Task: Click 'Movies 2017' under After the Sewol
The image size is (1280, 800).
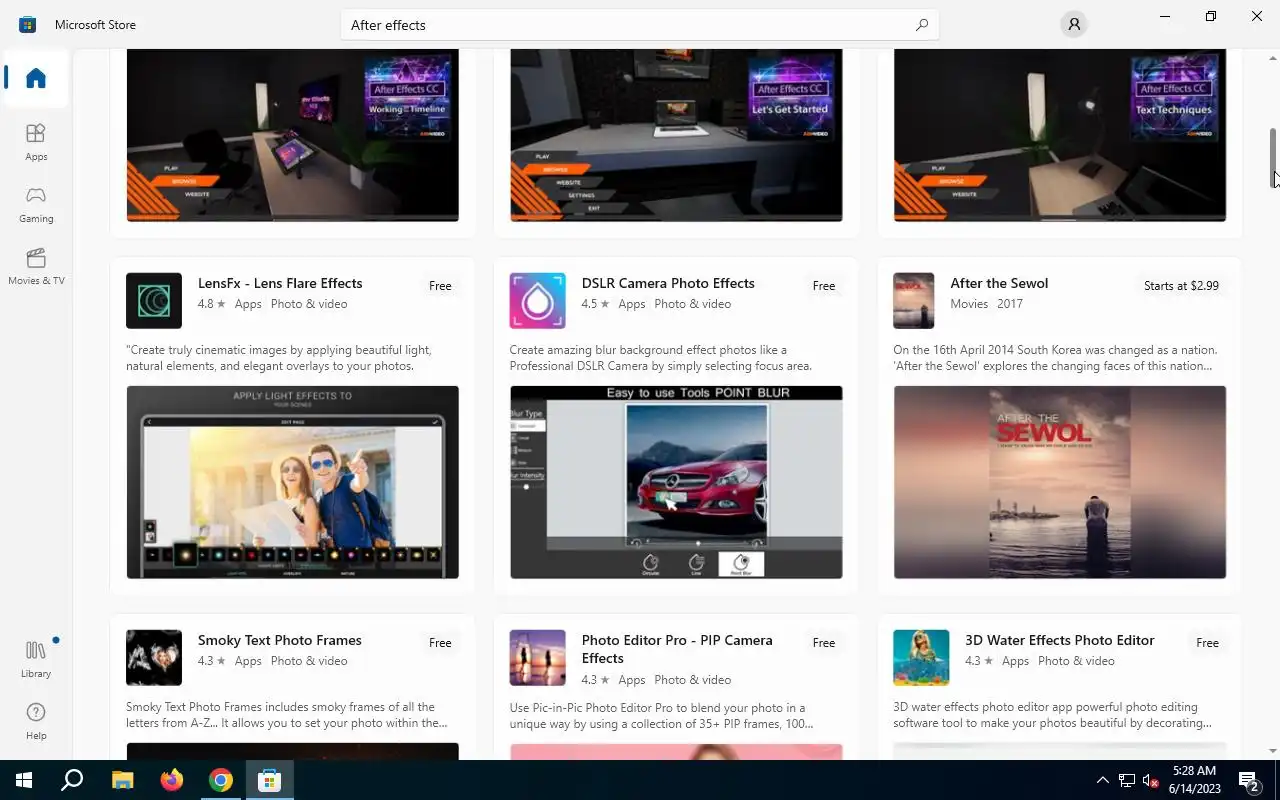Action: (986, 304)
